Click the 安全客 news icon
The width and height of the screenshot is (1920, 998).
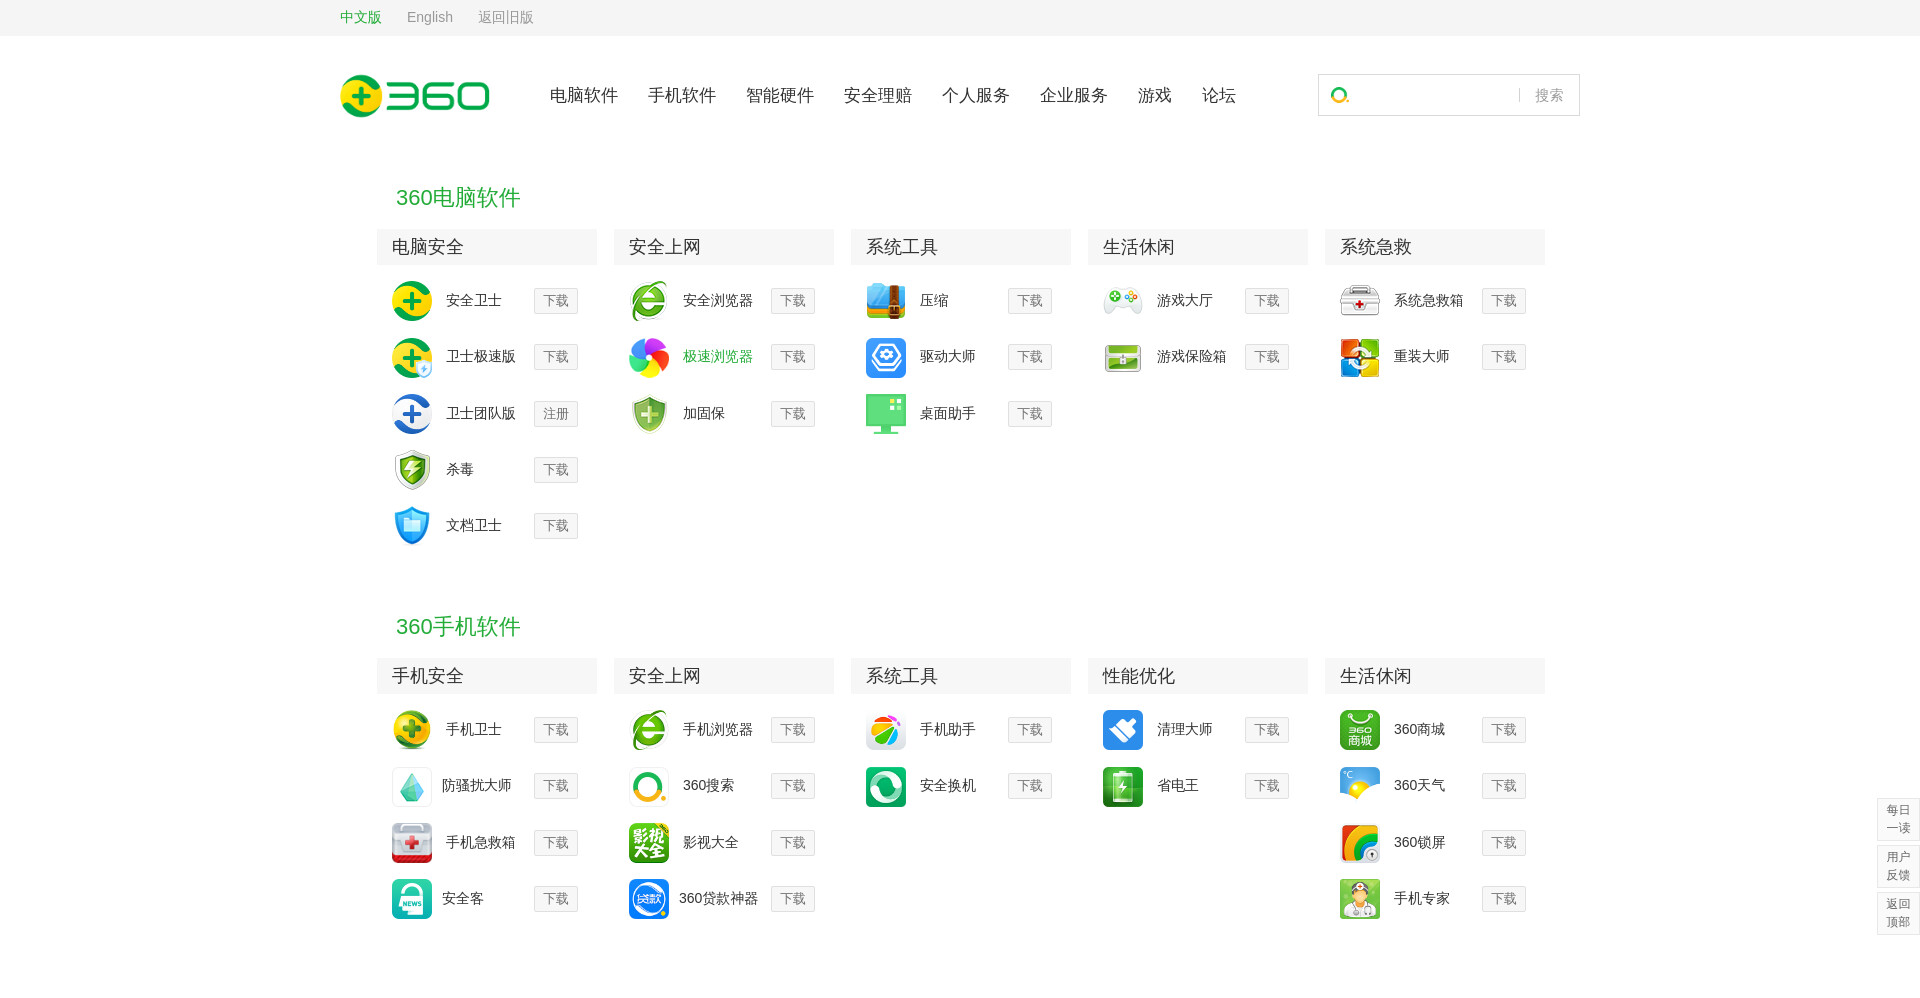[x=412, y=899]
